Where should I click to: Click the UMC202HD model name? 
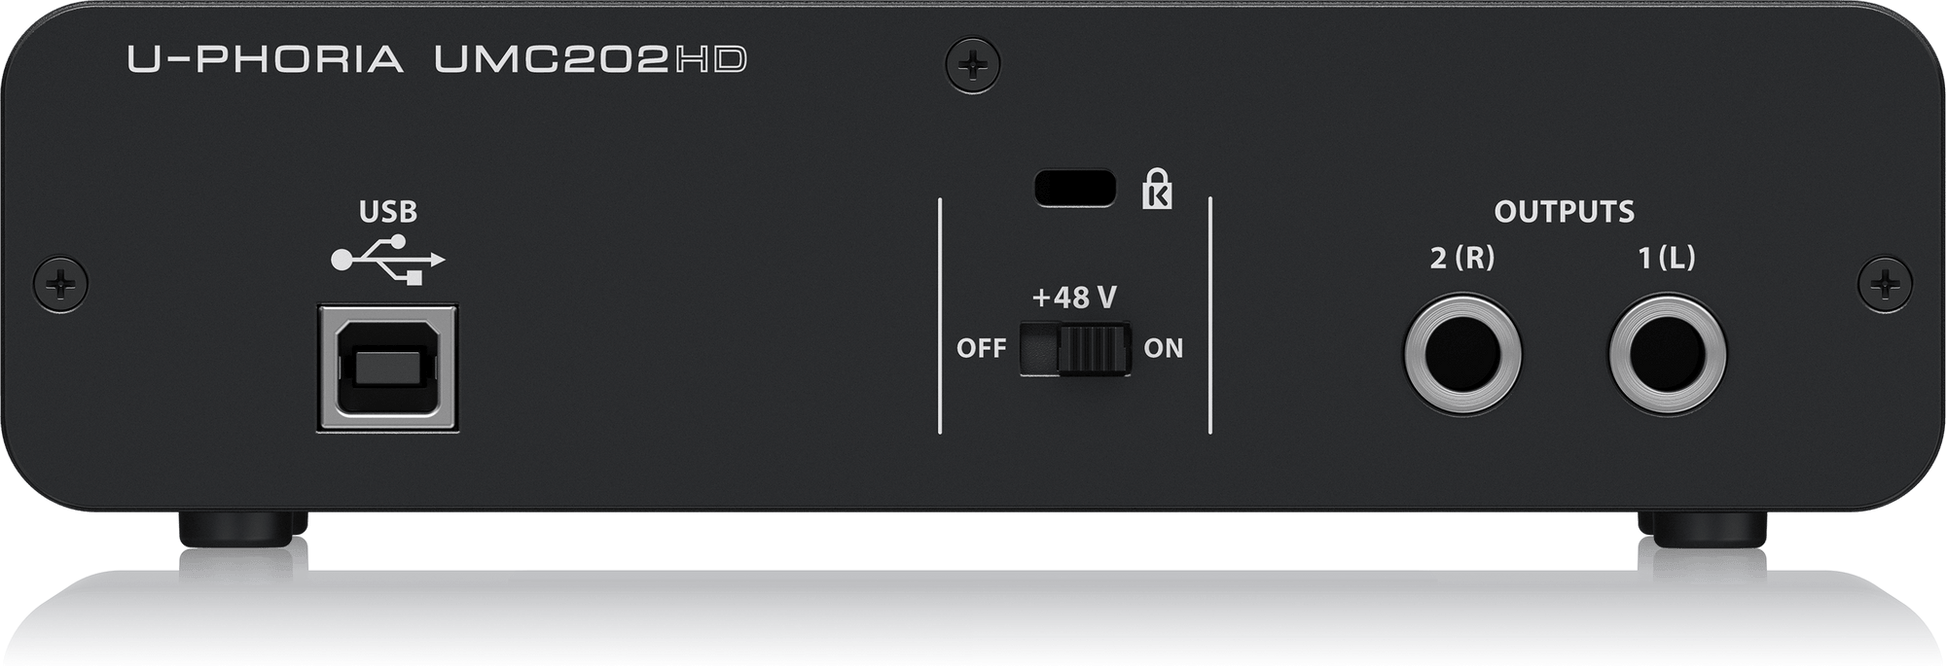point(590,60)
